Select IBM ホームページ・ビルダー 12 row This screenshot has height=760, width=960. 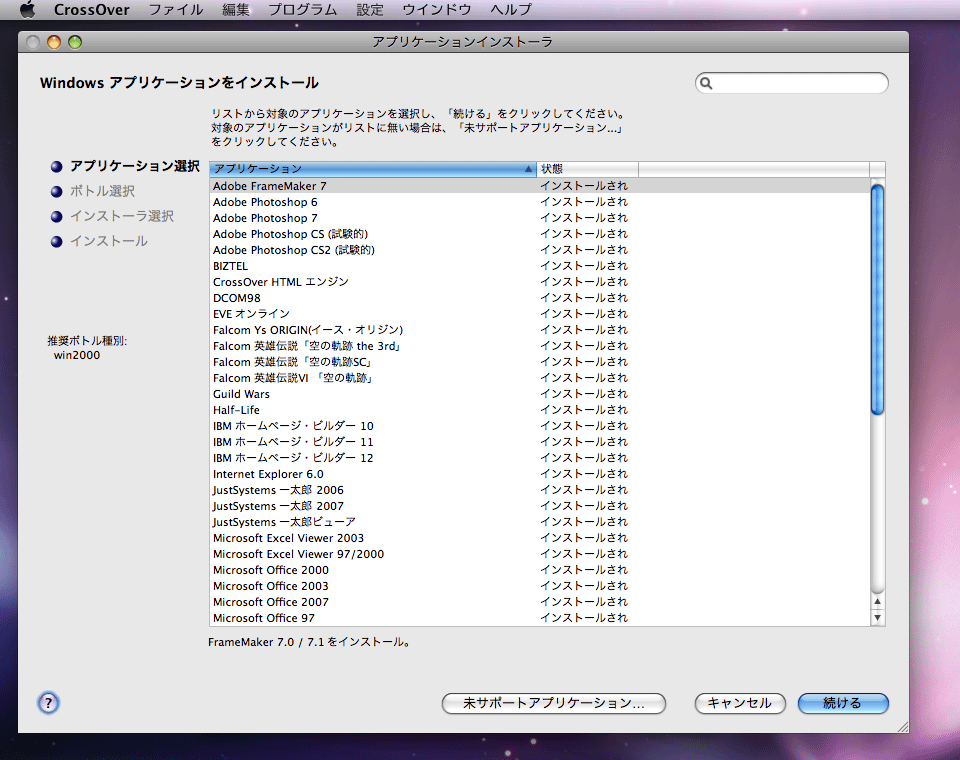click(x=539, y=457)
